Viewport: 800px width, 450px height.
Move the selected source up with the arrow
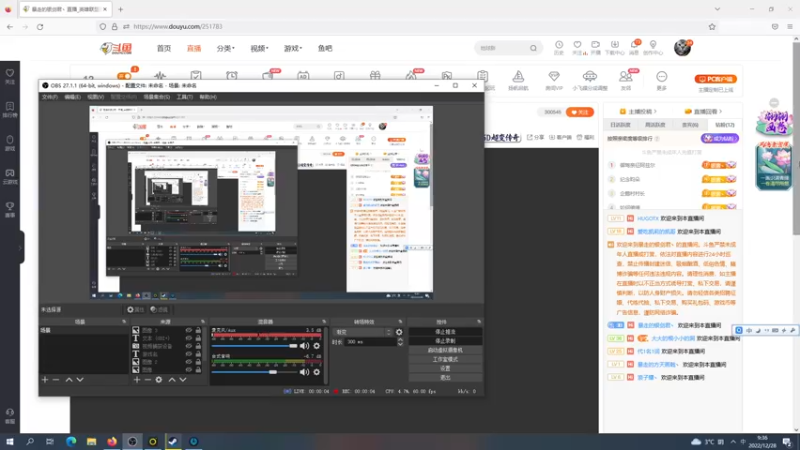pyautogui.click(x=172, y=380)
